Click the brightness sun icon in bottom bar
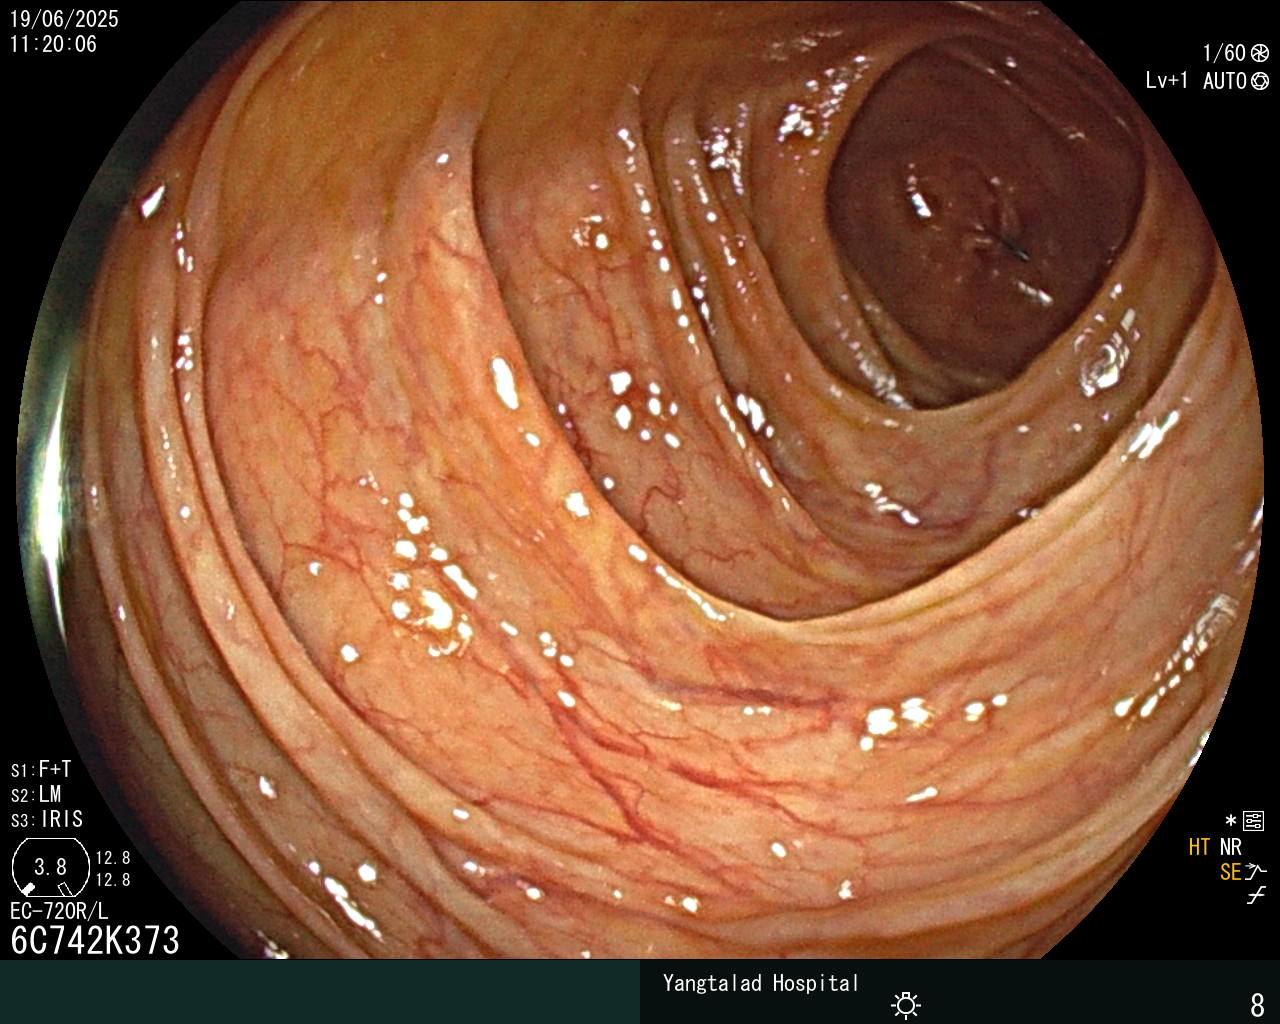 [x=906, y=1004]
